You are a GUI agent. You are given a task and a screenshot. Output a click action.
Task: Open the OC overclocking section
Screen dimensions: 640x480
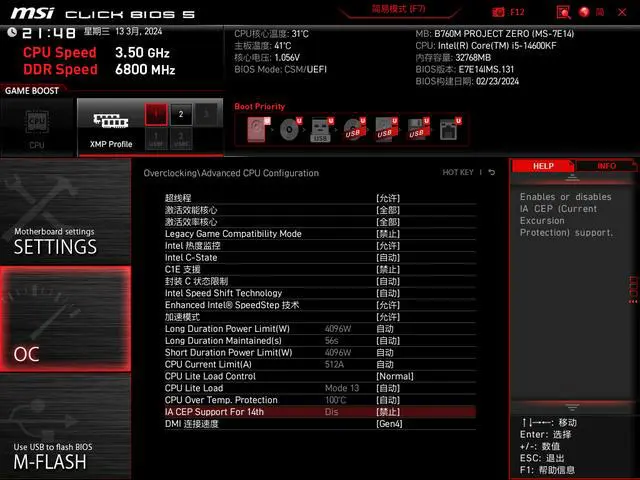[65, 319]
